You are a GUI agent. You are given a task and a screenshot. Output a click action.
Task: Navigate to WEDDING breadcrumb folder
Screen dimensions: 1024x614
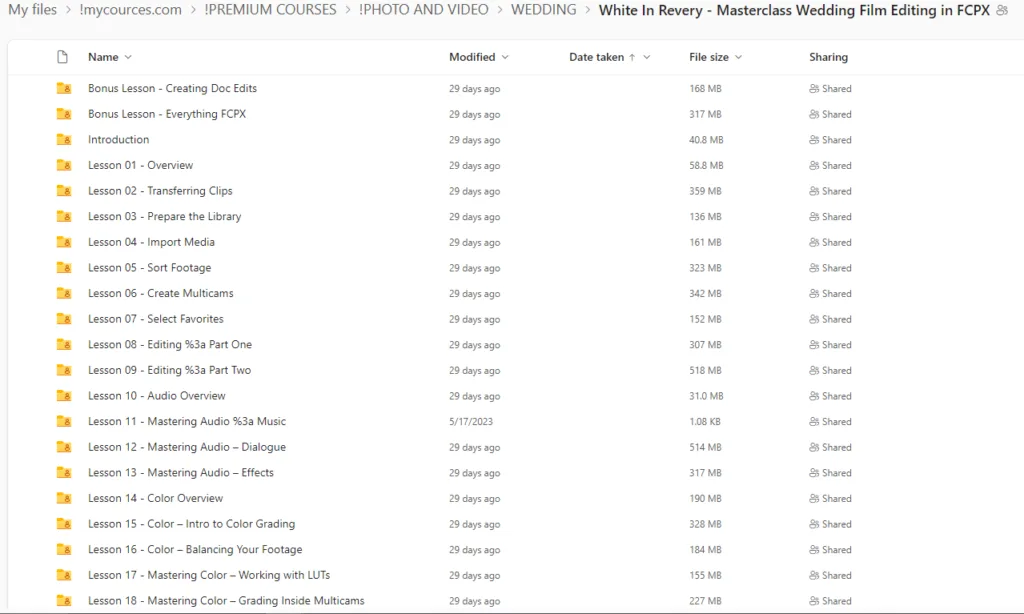pos(543,10)
